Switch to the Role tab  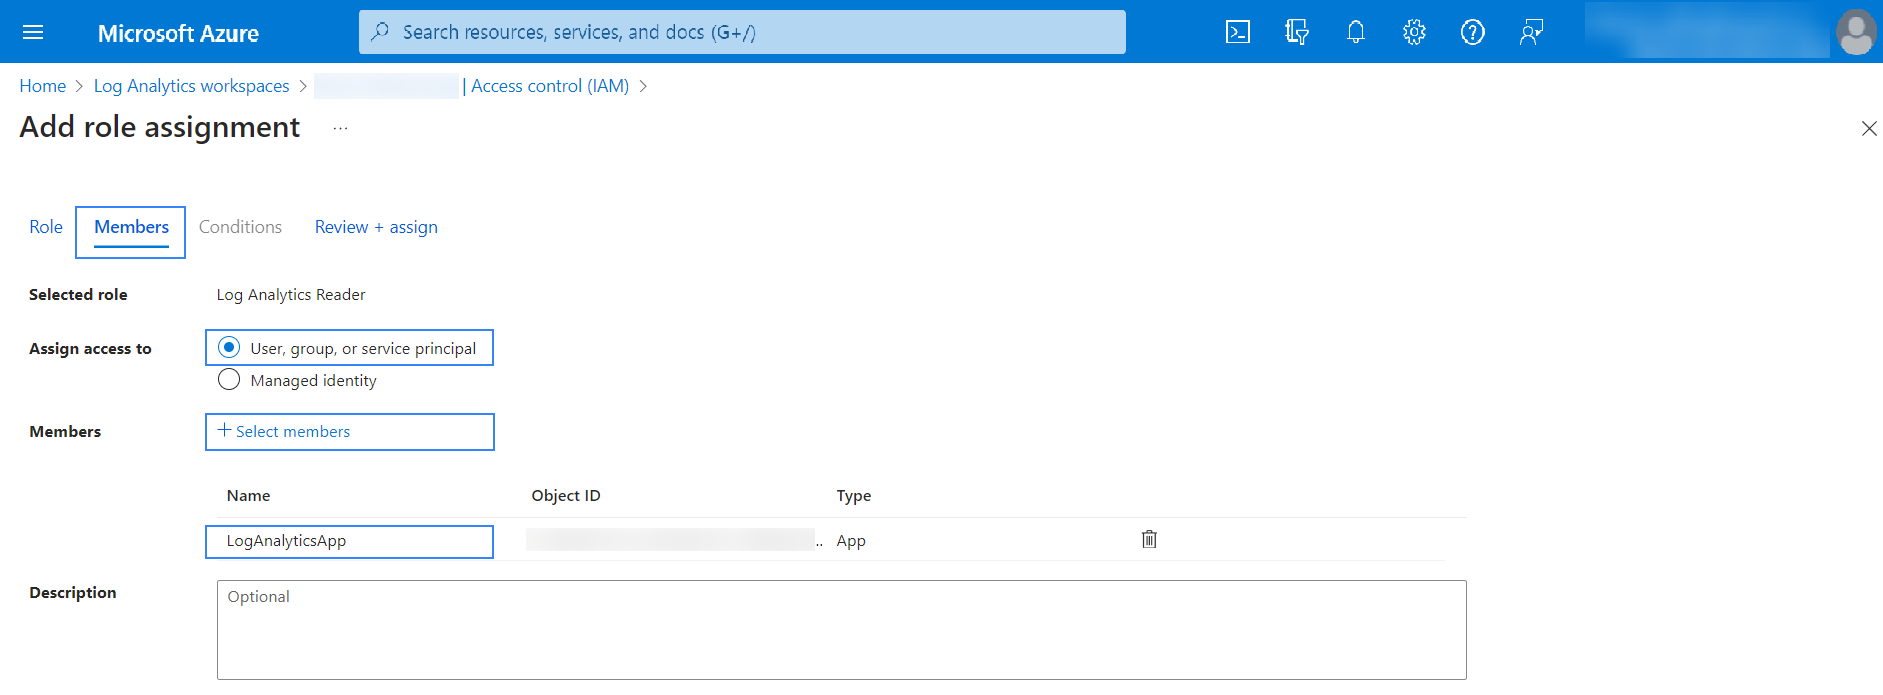click(46, 227)
